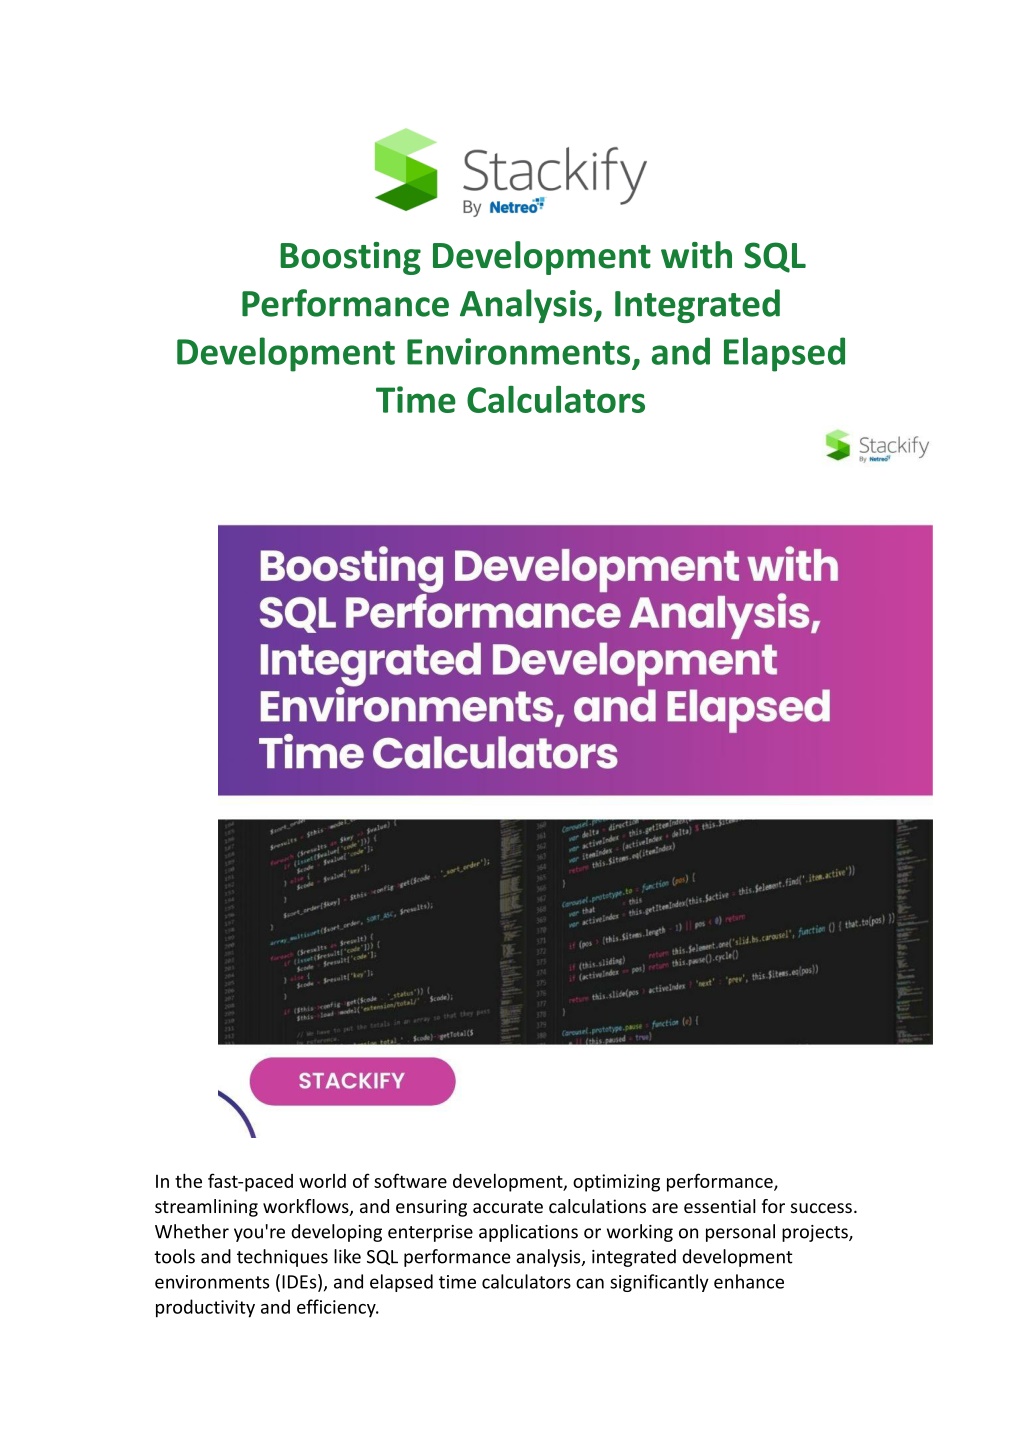Click 'productivity and efficiency.' closing text
The image size is (1024, 1446).
267,1307
